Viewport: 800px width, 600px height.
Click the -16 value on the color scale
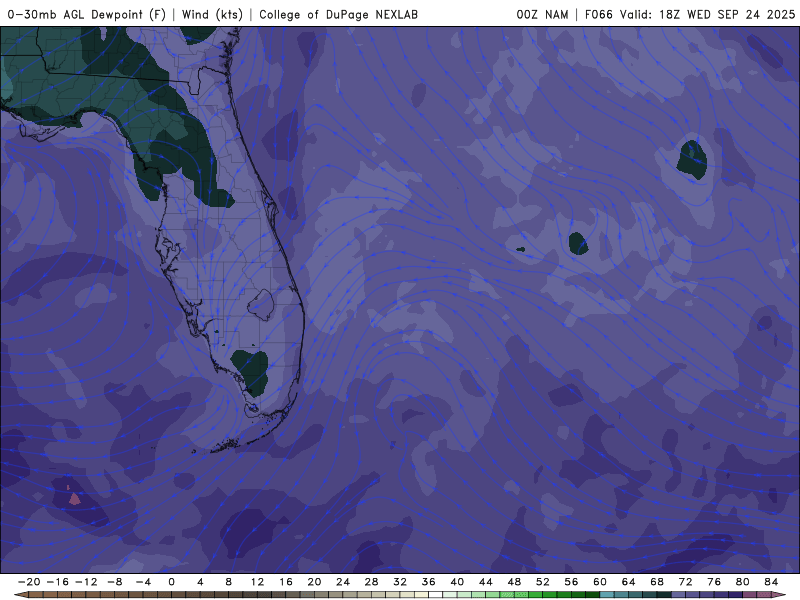pos(58,582)
